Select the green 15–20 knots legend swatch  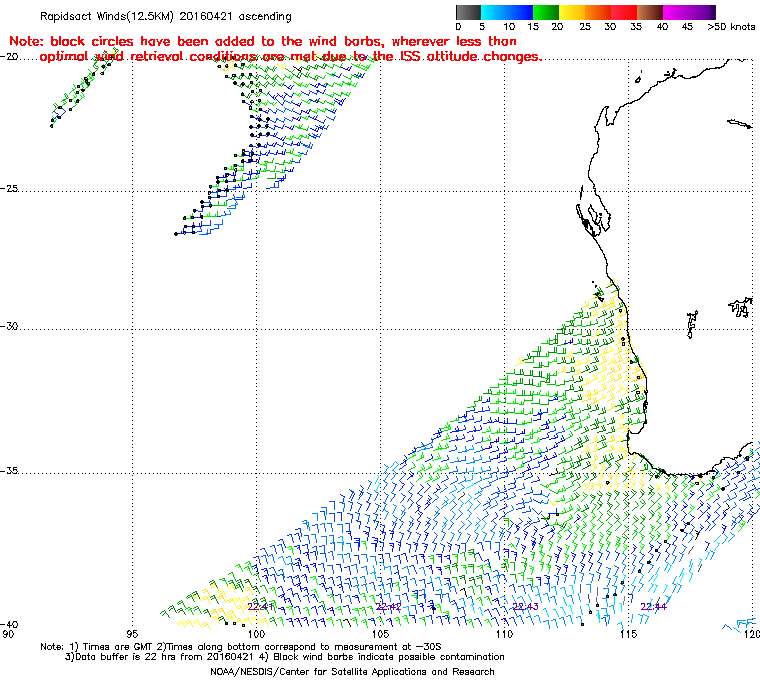[x=546, y=12]
